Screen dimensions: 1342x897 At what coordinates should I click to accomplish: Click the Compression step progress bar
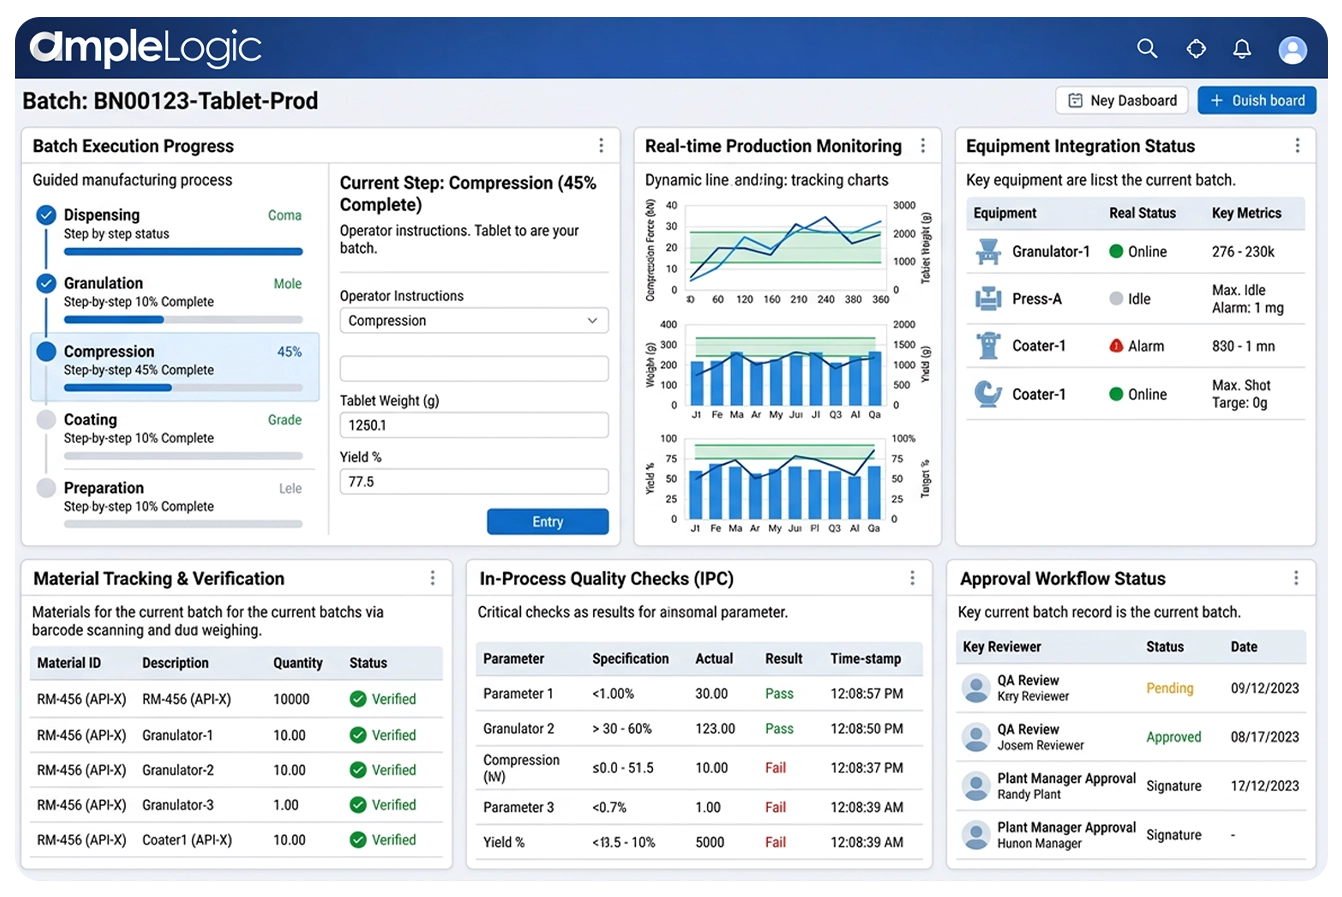coord(183,388)
